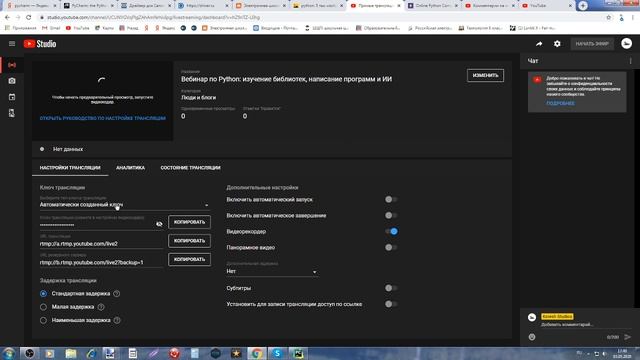Open PyCharm from the taskbar
Viewport: 640px width, 360px height.
(298, 353)
